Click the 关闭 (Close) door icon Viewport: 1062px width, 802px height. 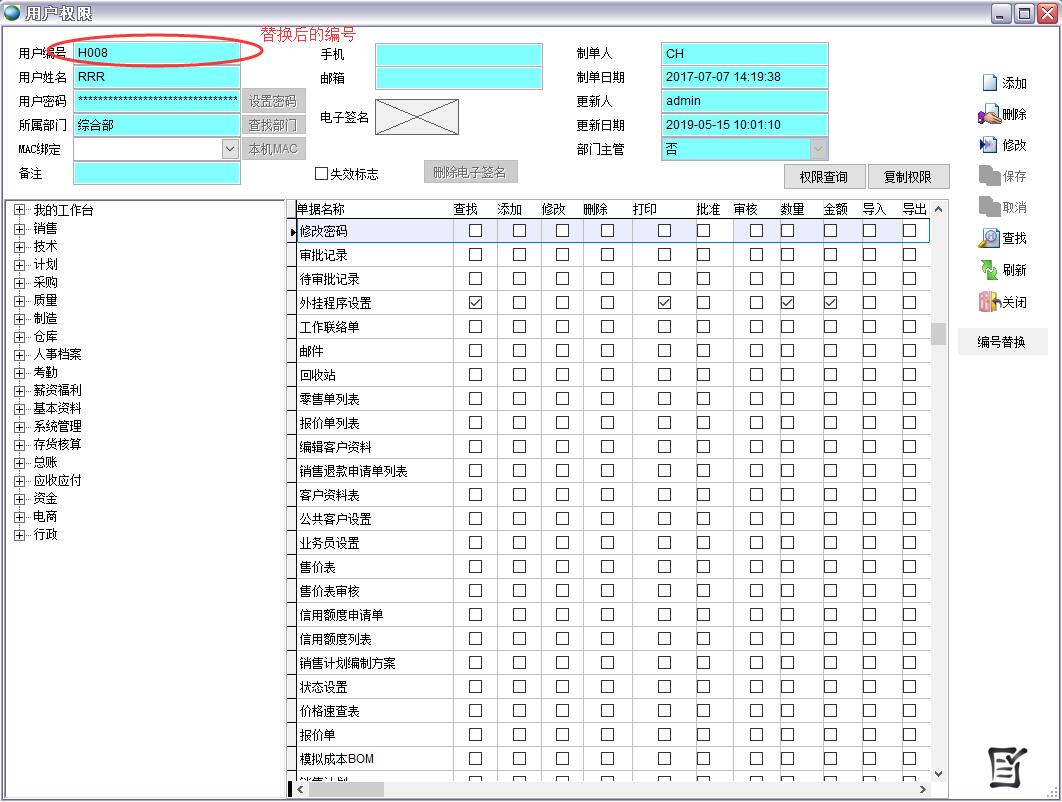point(989,302)
